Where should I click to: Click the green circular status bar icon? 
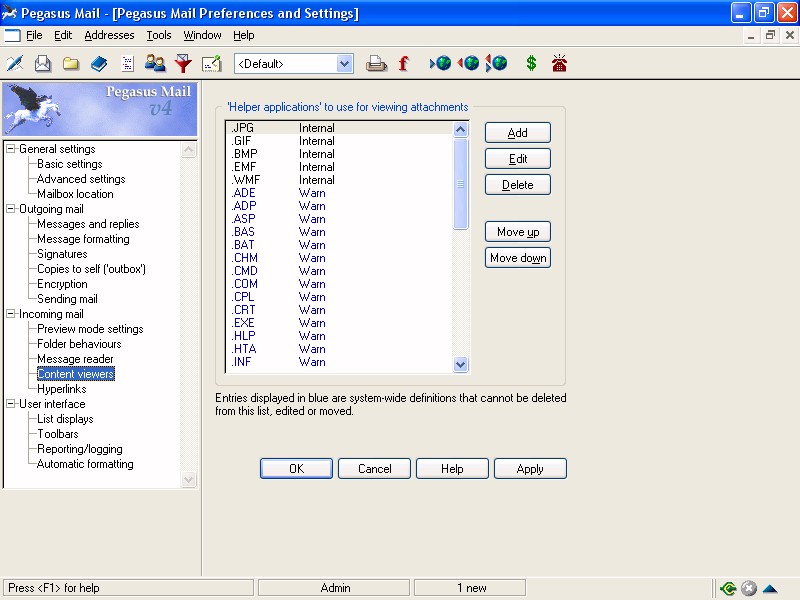(728, 588)
